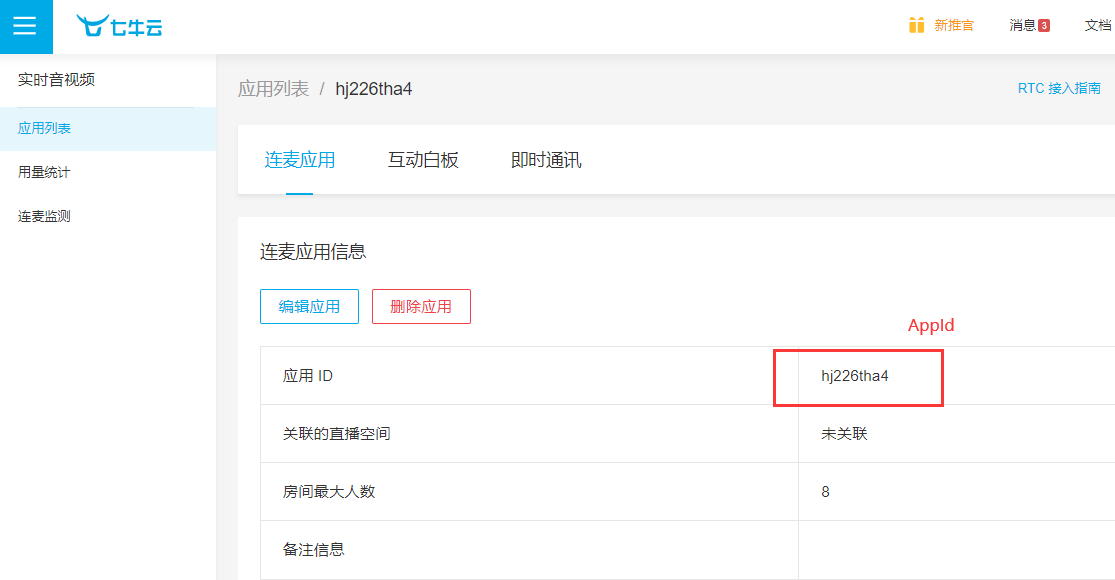The height and width of the screenshot is (580, 1115).
Task: Open the hamburger navigation menu
Action: [25, 26]
